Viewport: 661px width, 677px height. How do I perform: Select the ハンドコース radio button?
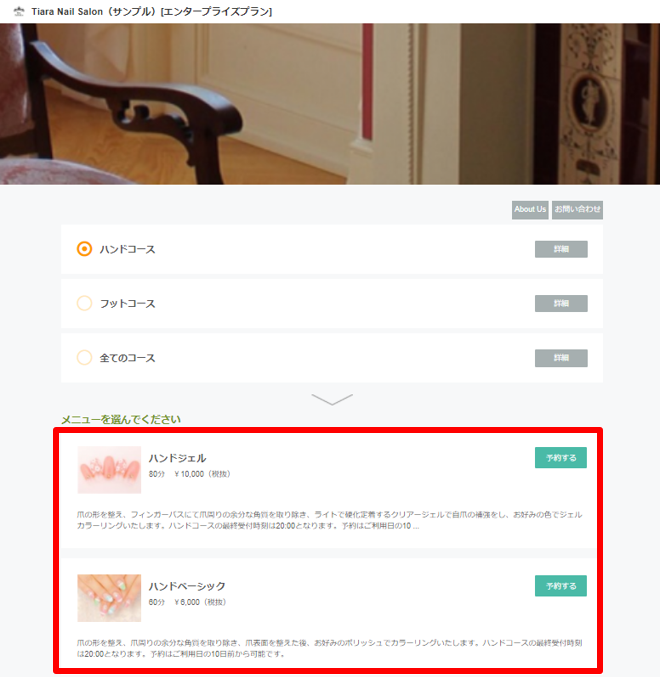(84, 249)
